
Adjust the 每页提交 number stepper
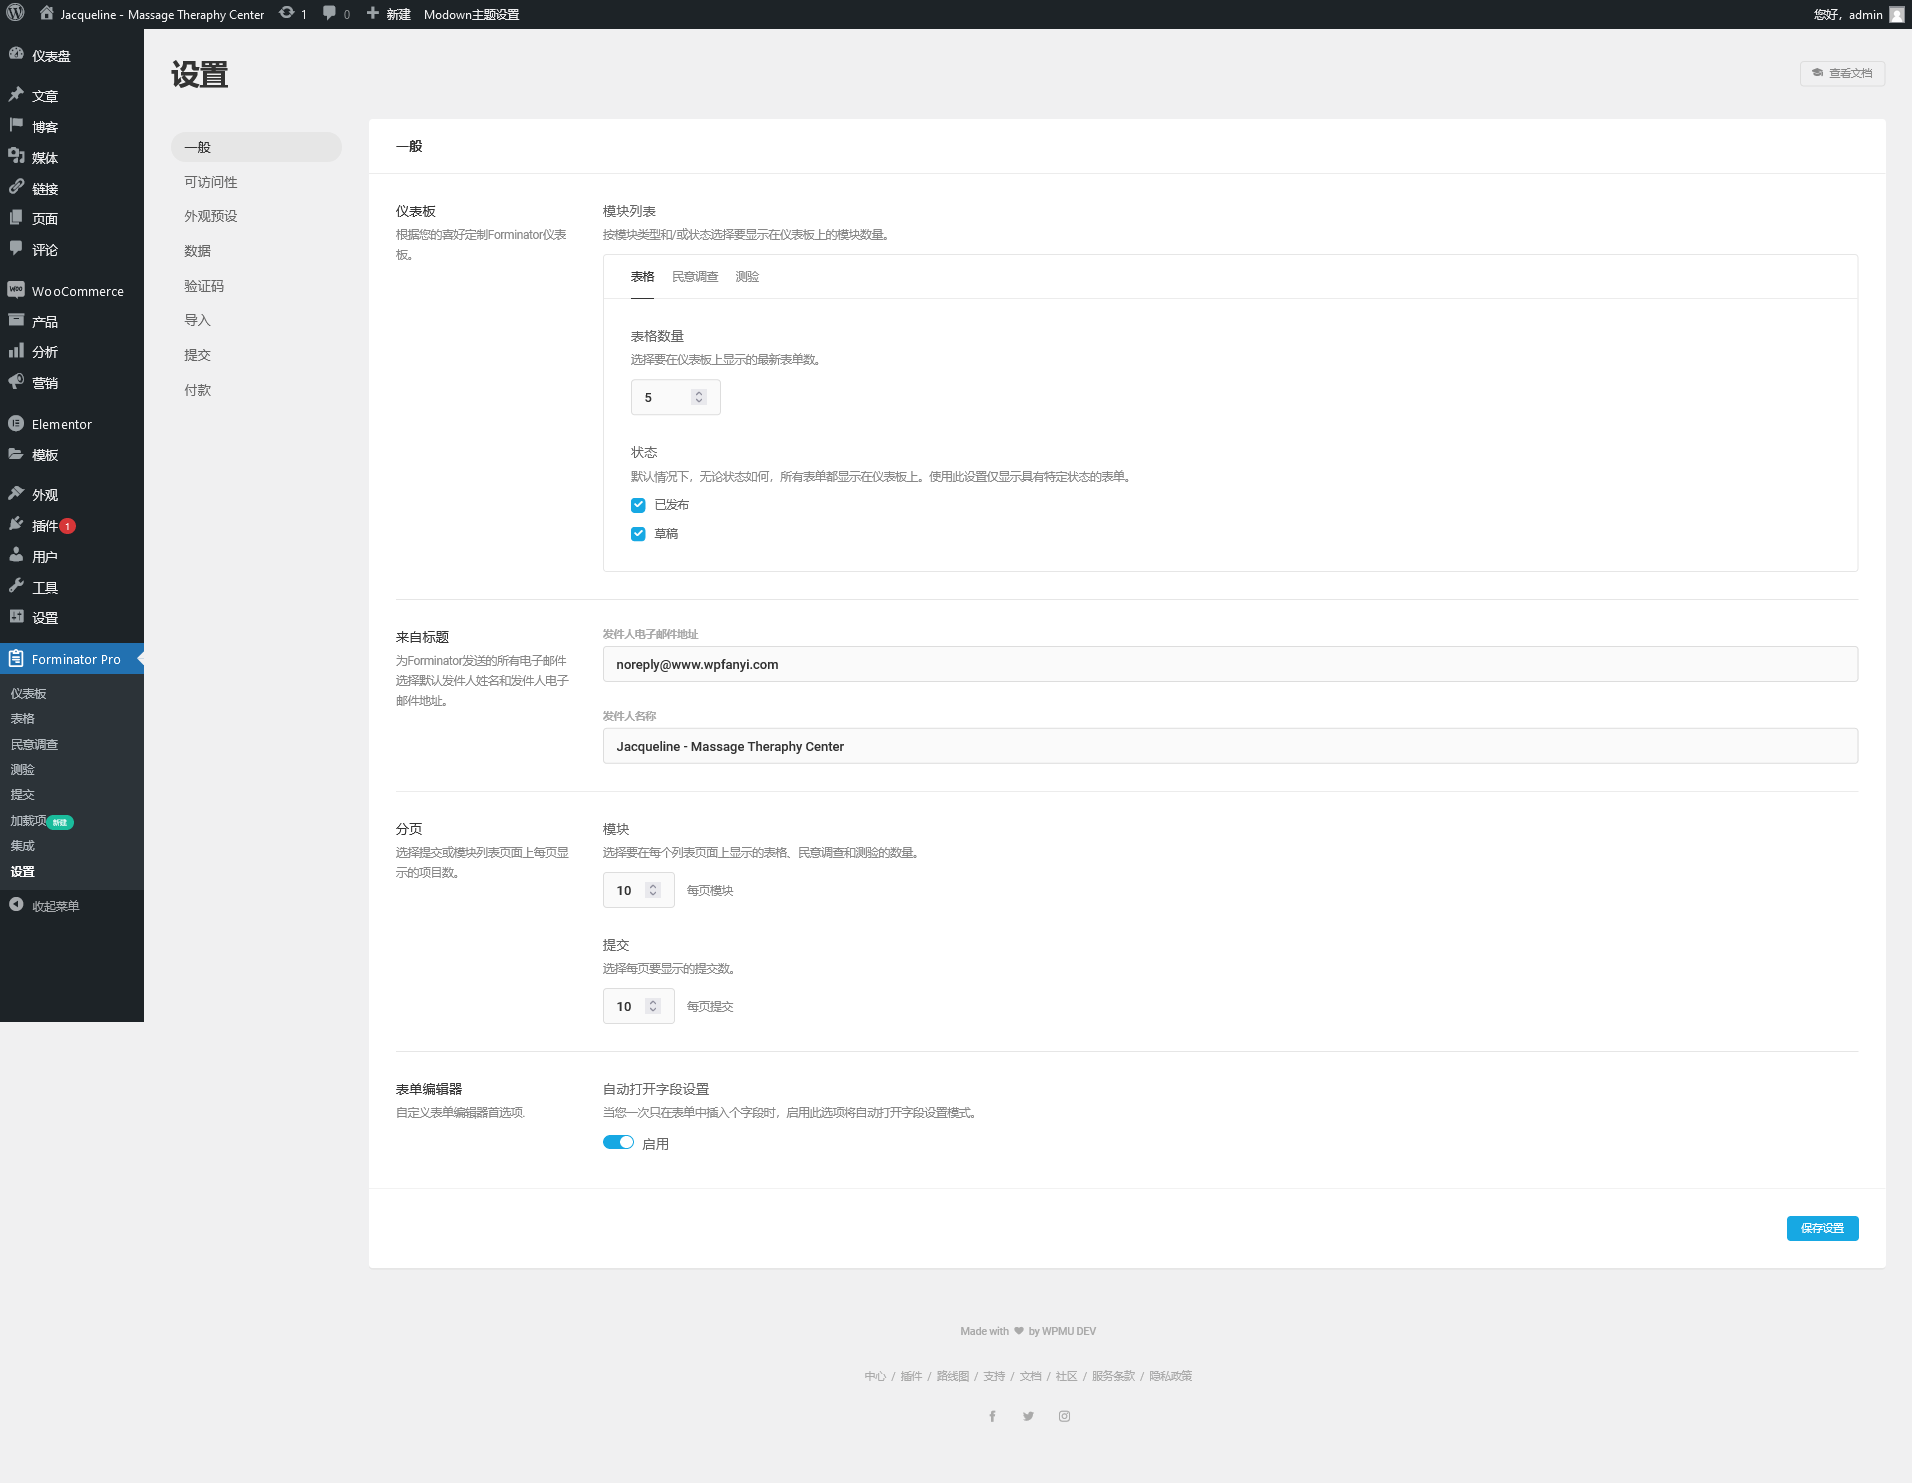653,1006
